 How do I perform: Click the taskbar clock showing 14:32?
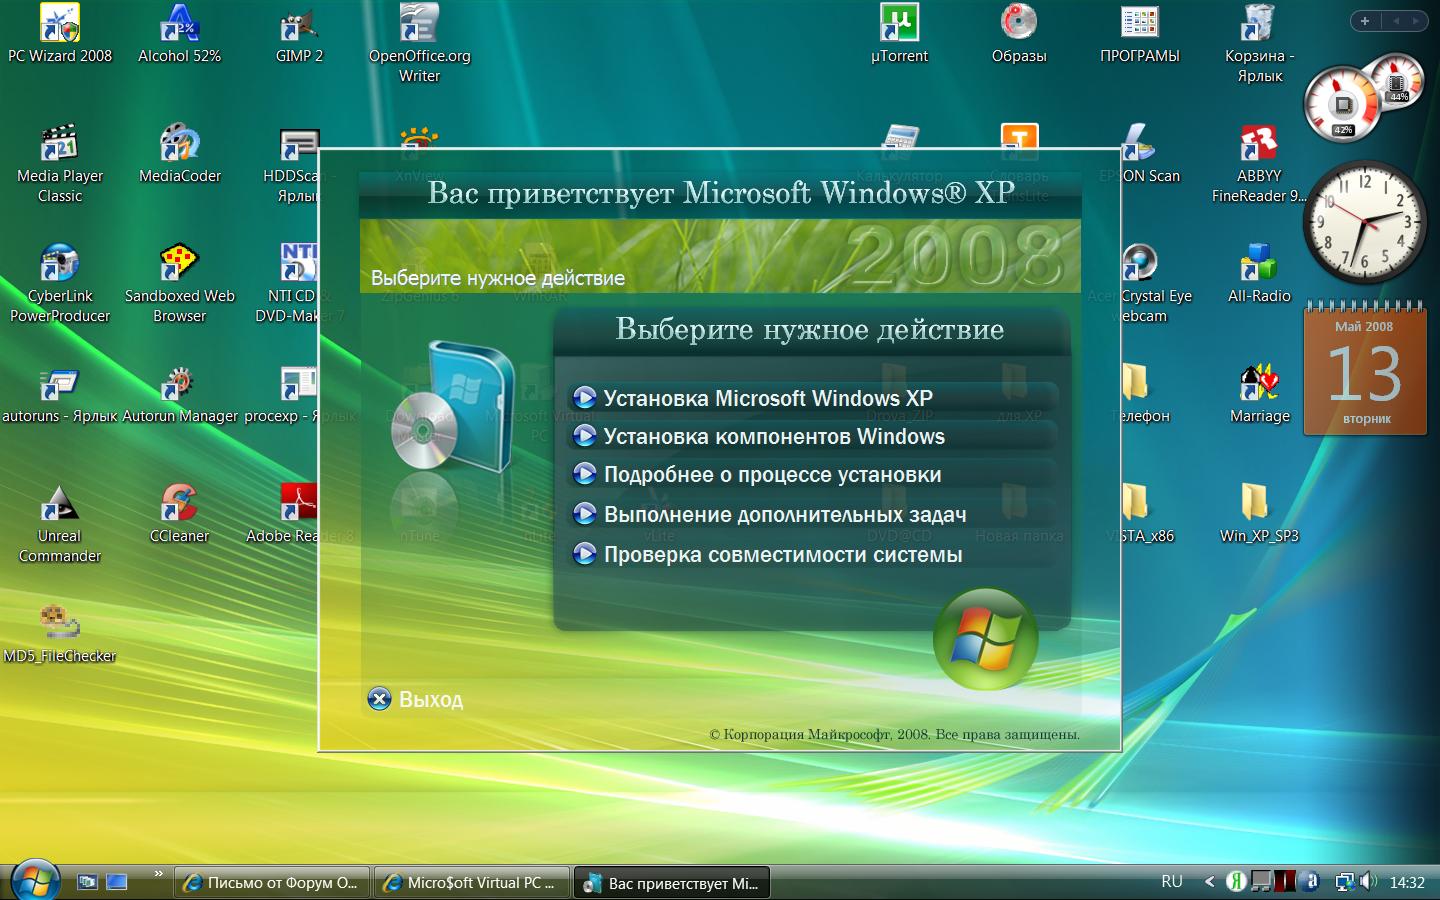[1407, 882]
